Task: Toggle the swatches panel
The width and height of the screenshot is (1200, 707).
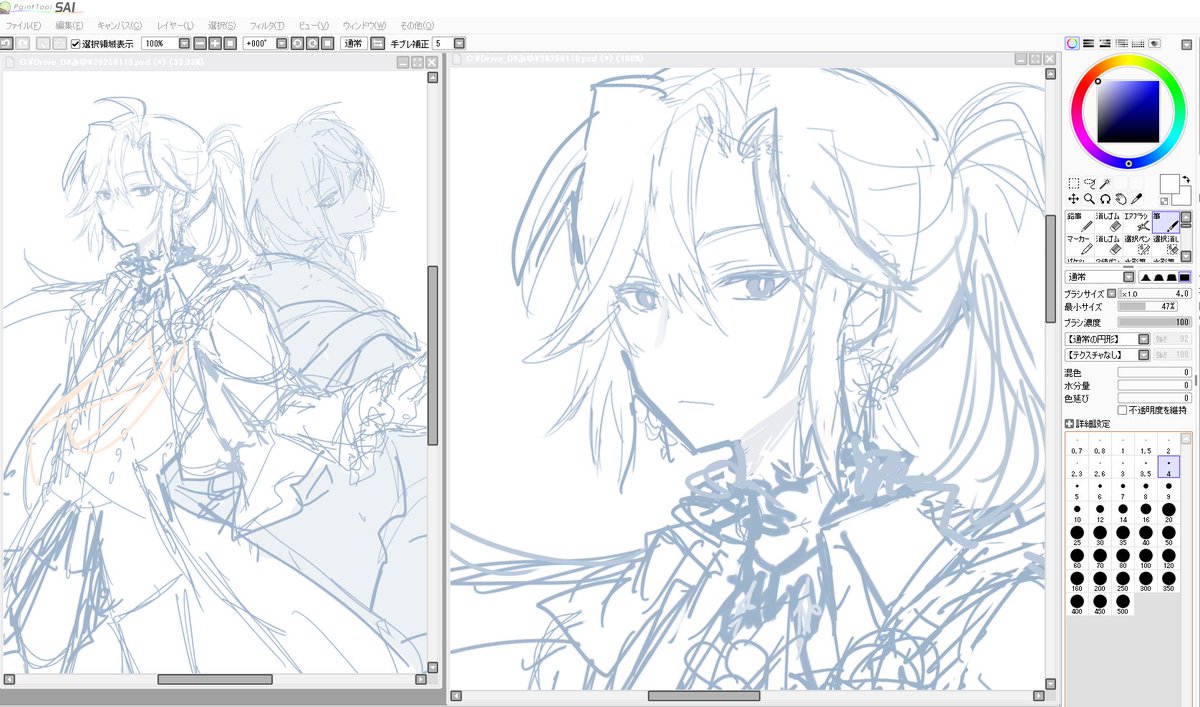Action: pos(1138,43)
